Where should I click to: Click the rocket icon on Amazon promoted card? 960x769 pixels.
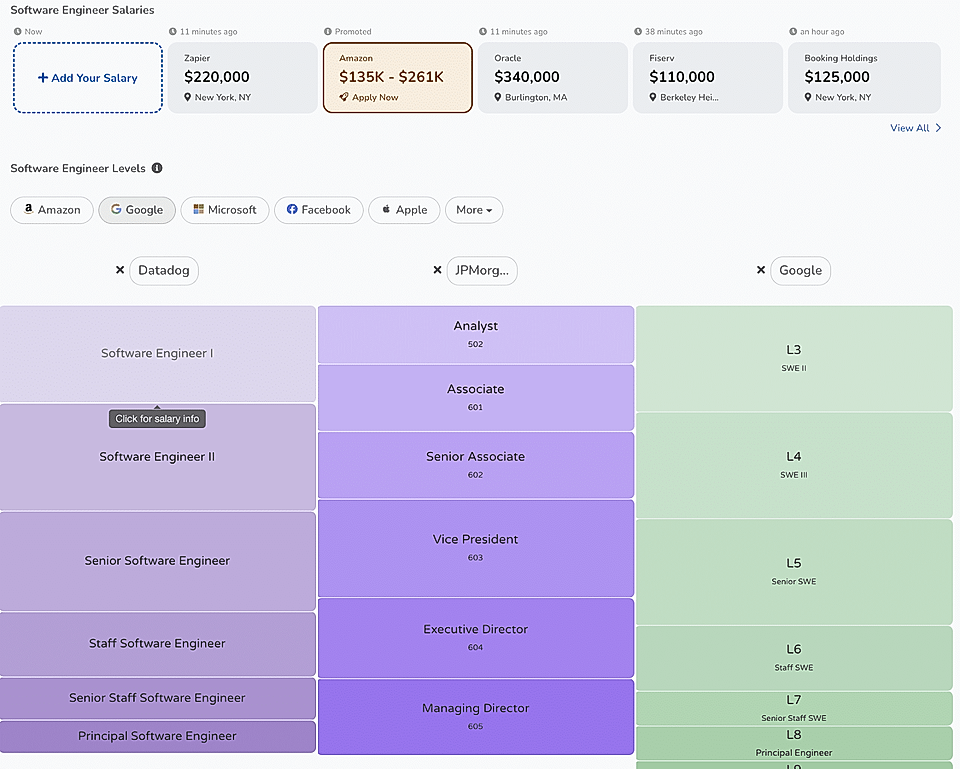[x=343, y=97]
